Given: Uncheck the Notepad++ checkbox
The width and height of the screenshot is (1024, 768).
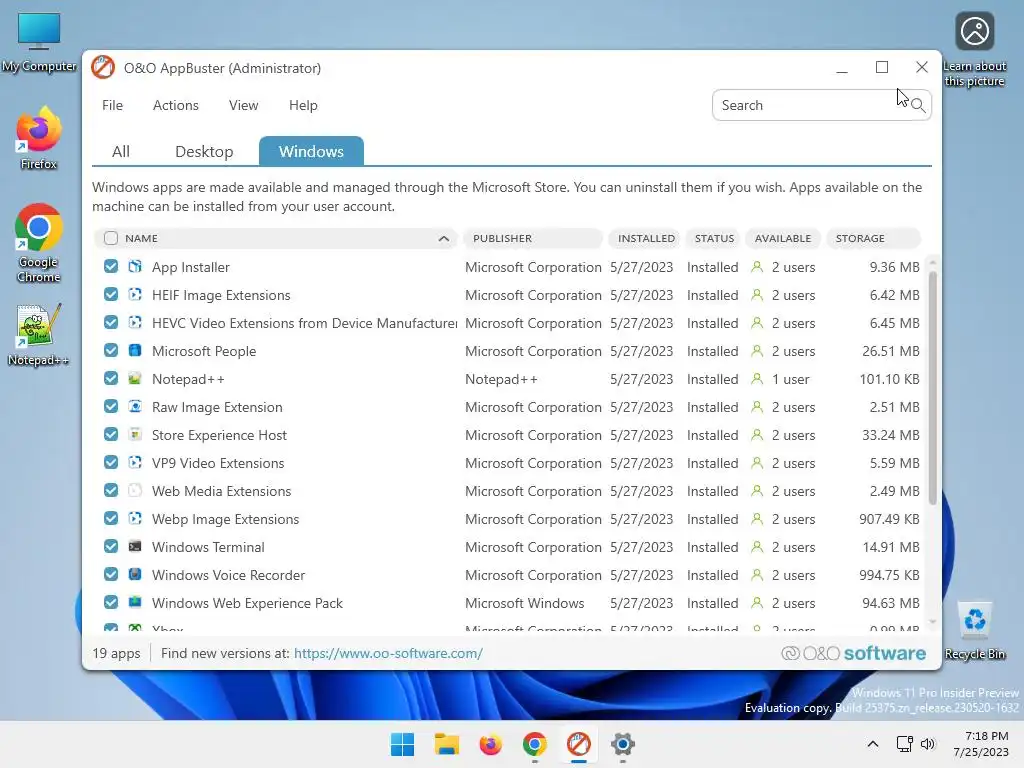Looking at the screenshot, I should click(x=111, y=379).
